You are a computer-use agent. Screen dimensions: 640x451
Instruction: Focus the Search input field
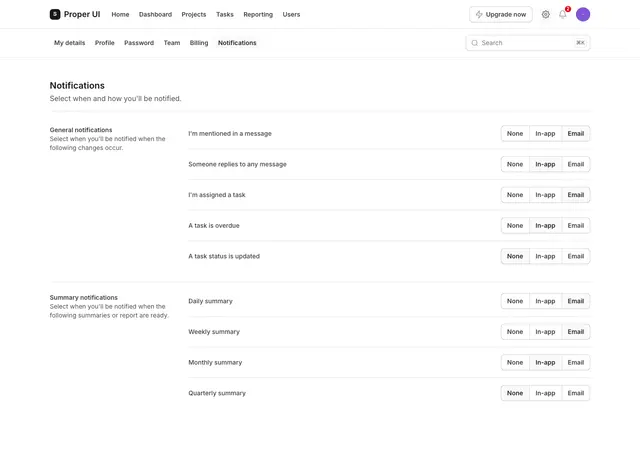tap(528, 43)
